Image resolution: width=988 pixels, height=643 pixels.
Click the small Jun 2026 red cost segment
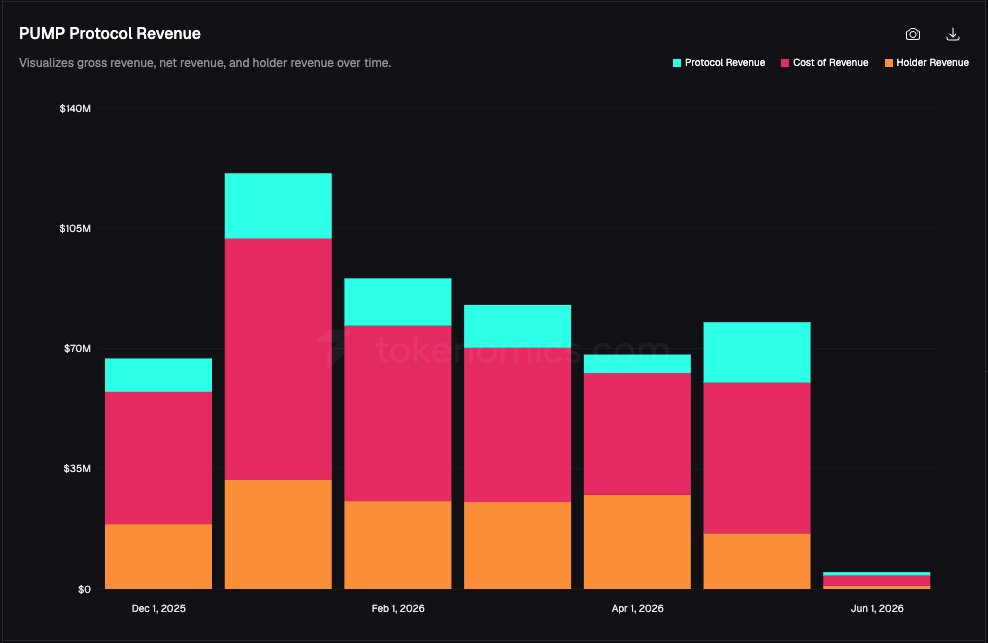pos(876,581)
